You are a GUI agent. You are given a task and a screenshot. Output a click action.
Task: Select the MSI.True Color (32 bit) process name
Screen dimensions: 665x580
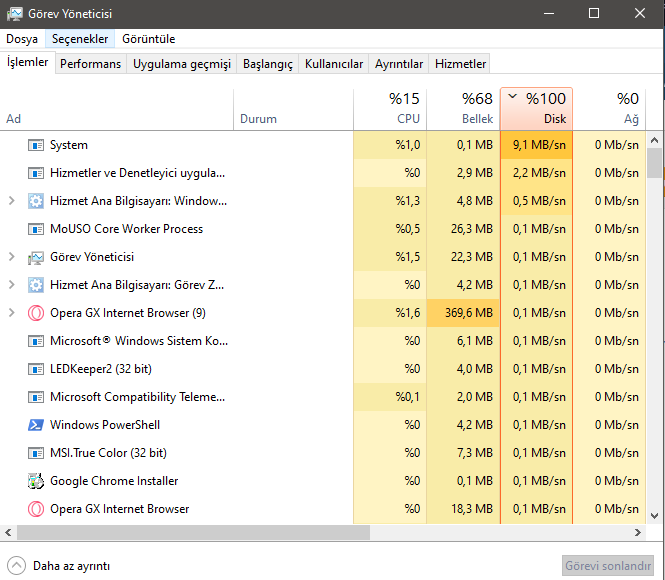tap(108, 453)
